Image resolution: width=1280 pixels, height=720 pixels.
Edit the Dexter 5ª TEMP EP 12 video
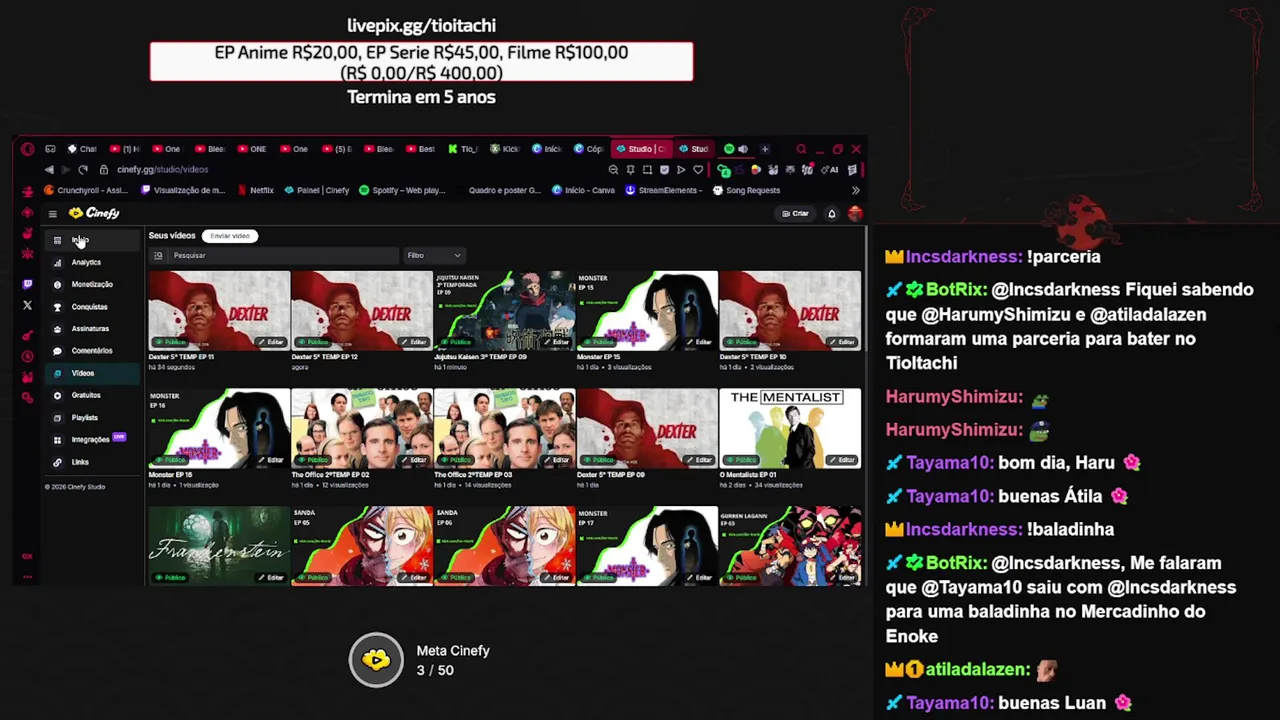click(x=414, y=342)
